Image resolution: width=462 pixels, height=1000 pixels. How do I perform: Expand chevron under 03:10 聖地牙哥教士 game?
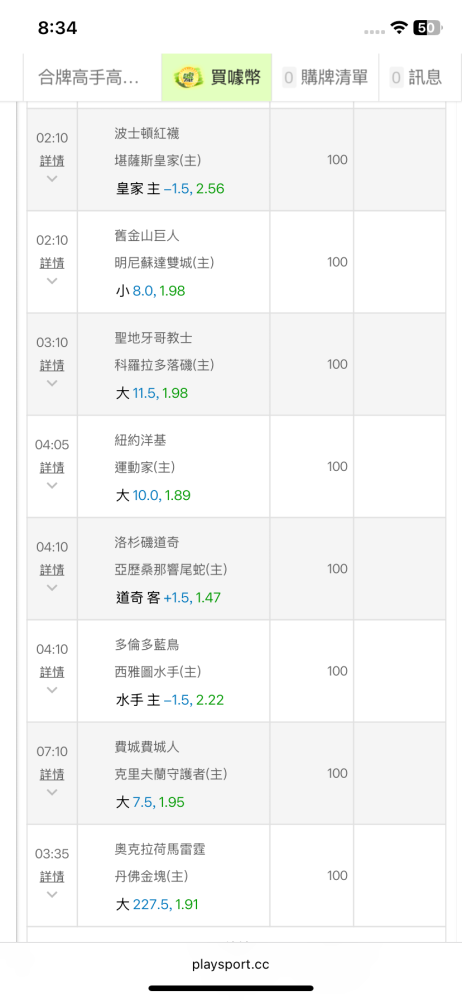click(x=52, y=383)
